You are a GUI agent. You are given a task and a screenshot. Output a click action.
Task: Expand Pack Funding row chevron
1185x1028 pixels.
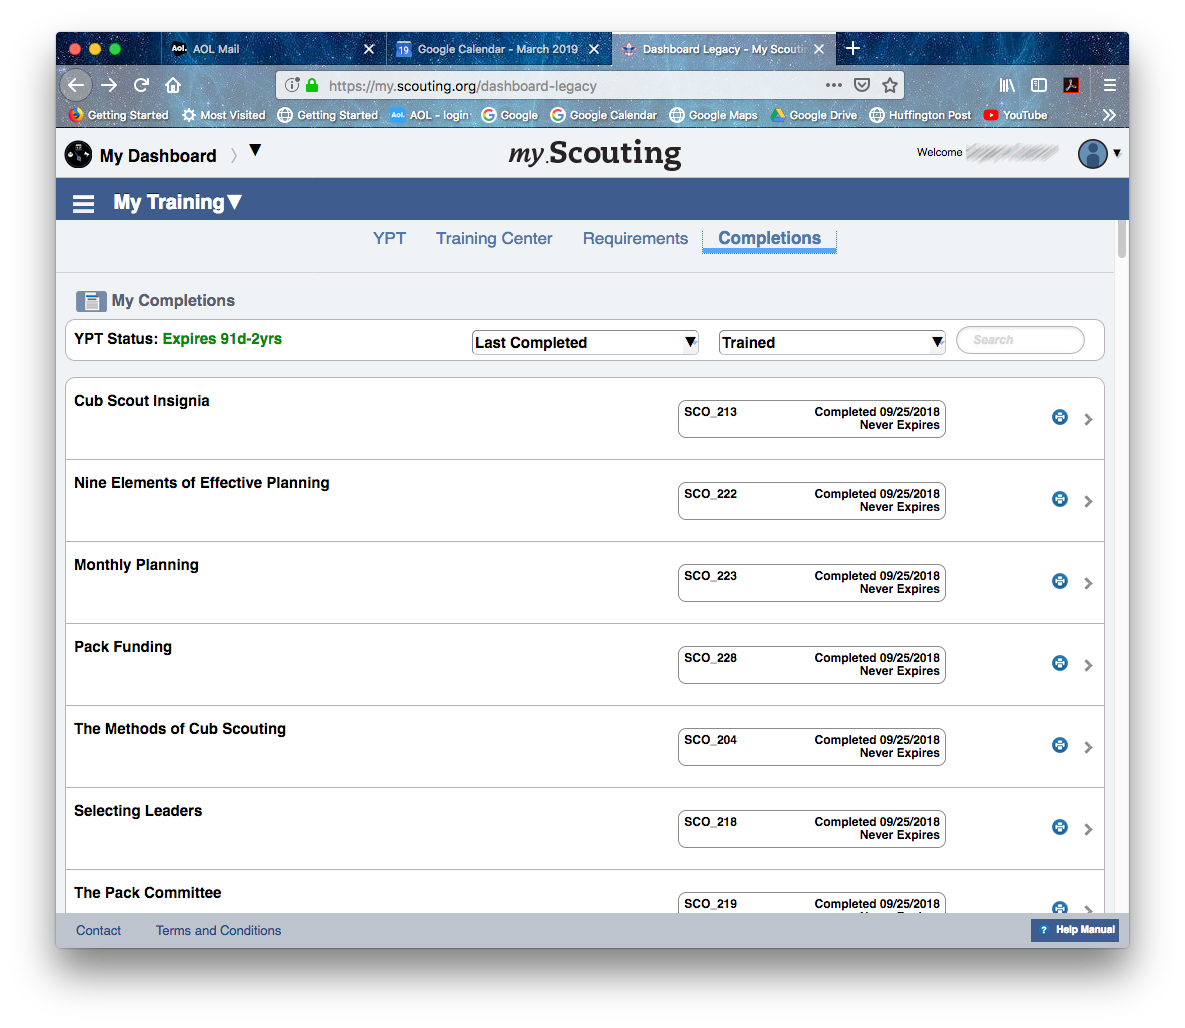click(x=1088, y=665)
